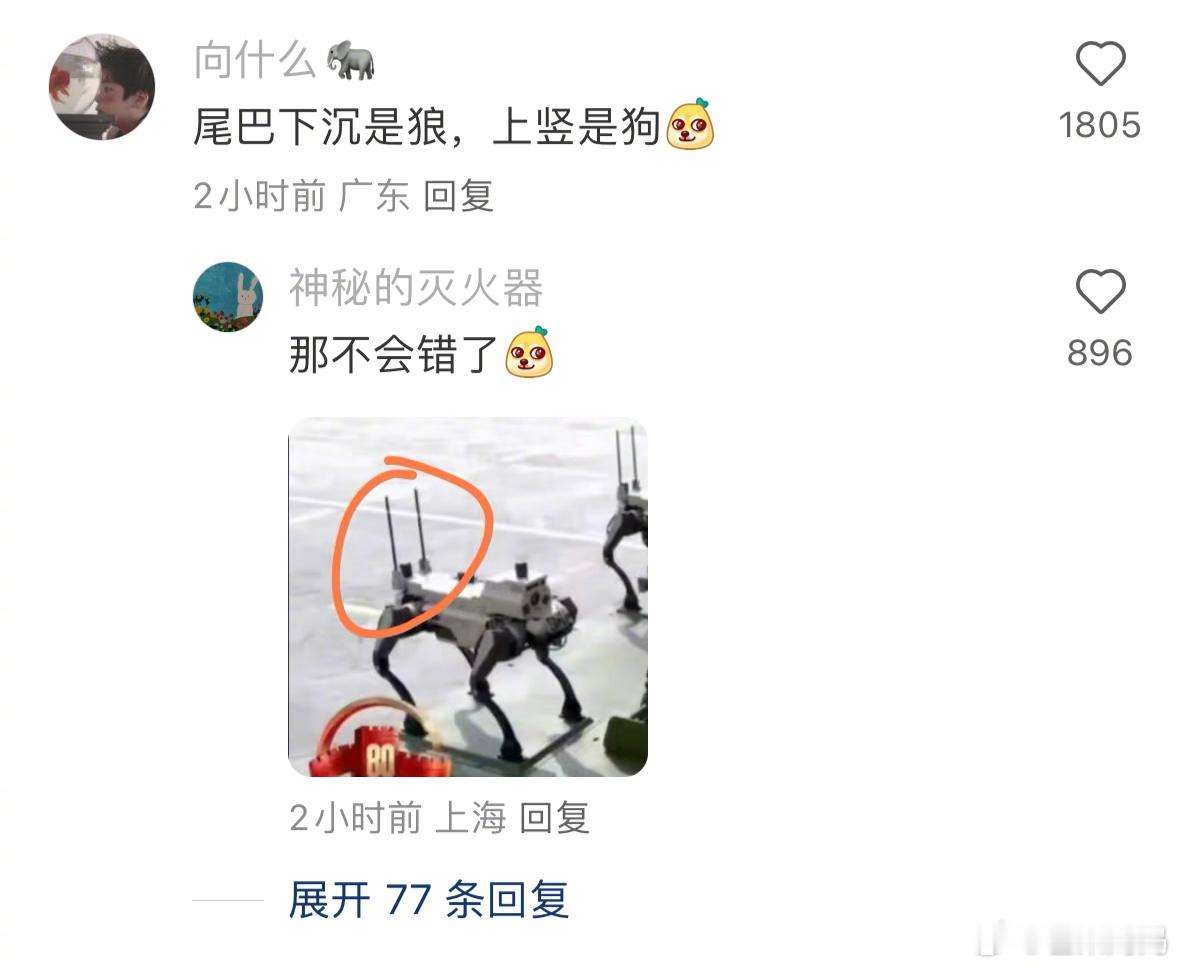1179x968 pixels.
Task: Open the top commenter's goldfish avatar
Action: click(102, 87)
